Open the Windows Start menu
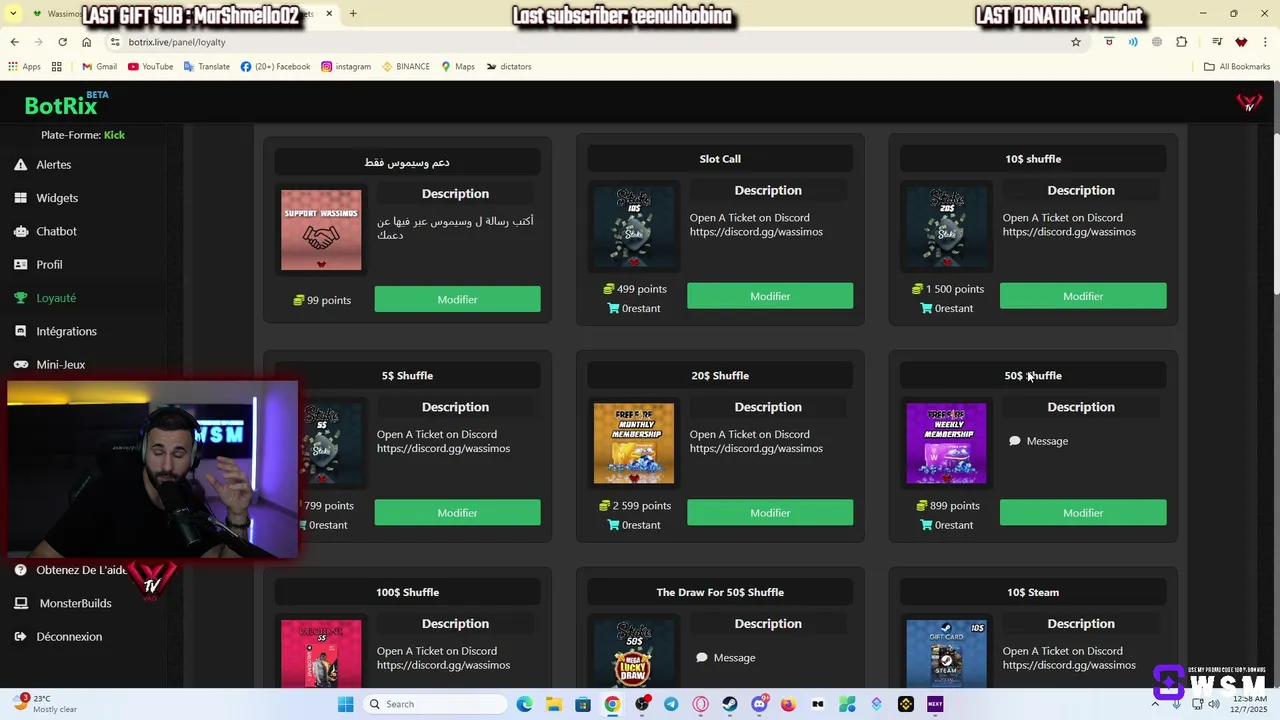This screenshot has height=720, width=1280. click(345, 704)
